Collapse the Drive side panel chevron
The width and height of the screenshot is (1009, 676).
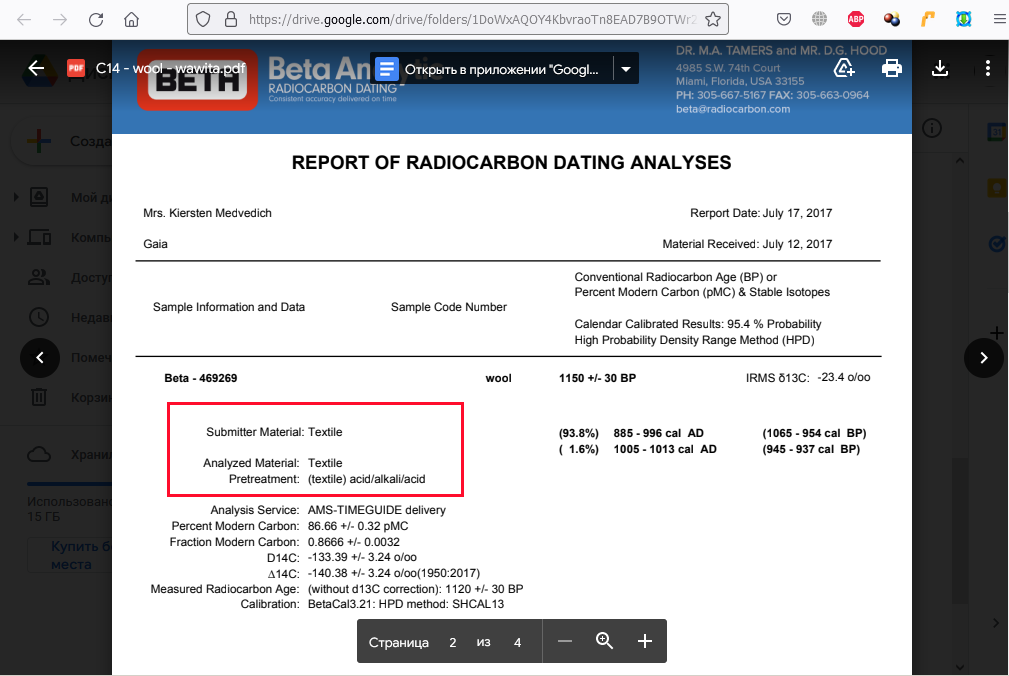pyautogui.click(x=995, y=623)
